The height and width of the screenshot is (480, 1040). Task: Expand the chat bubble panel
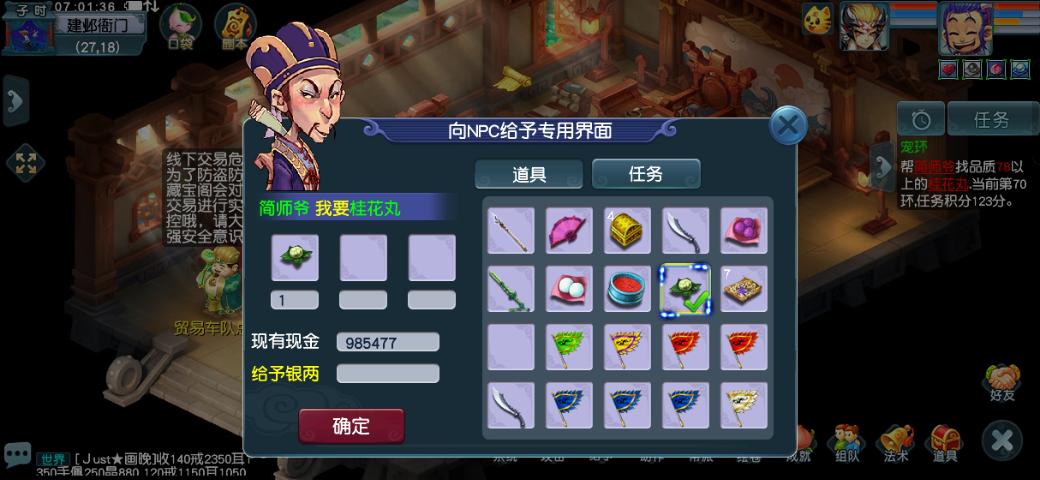pos(17,455)
